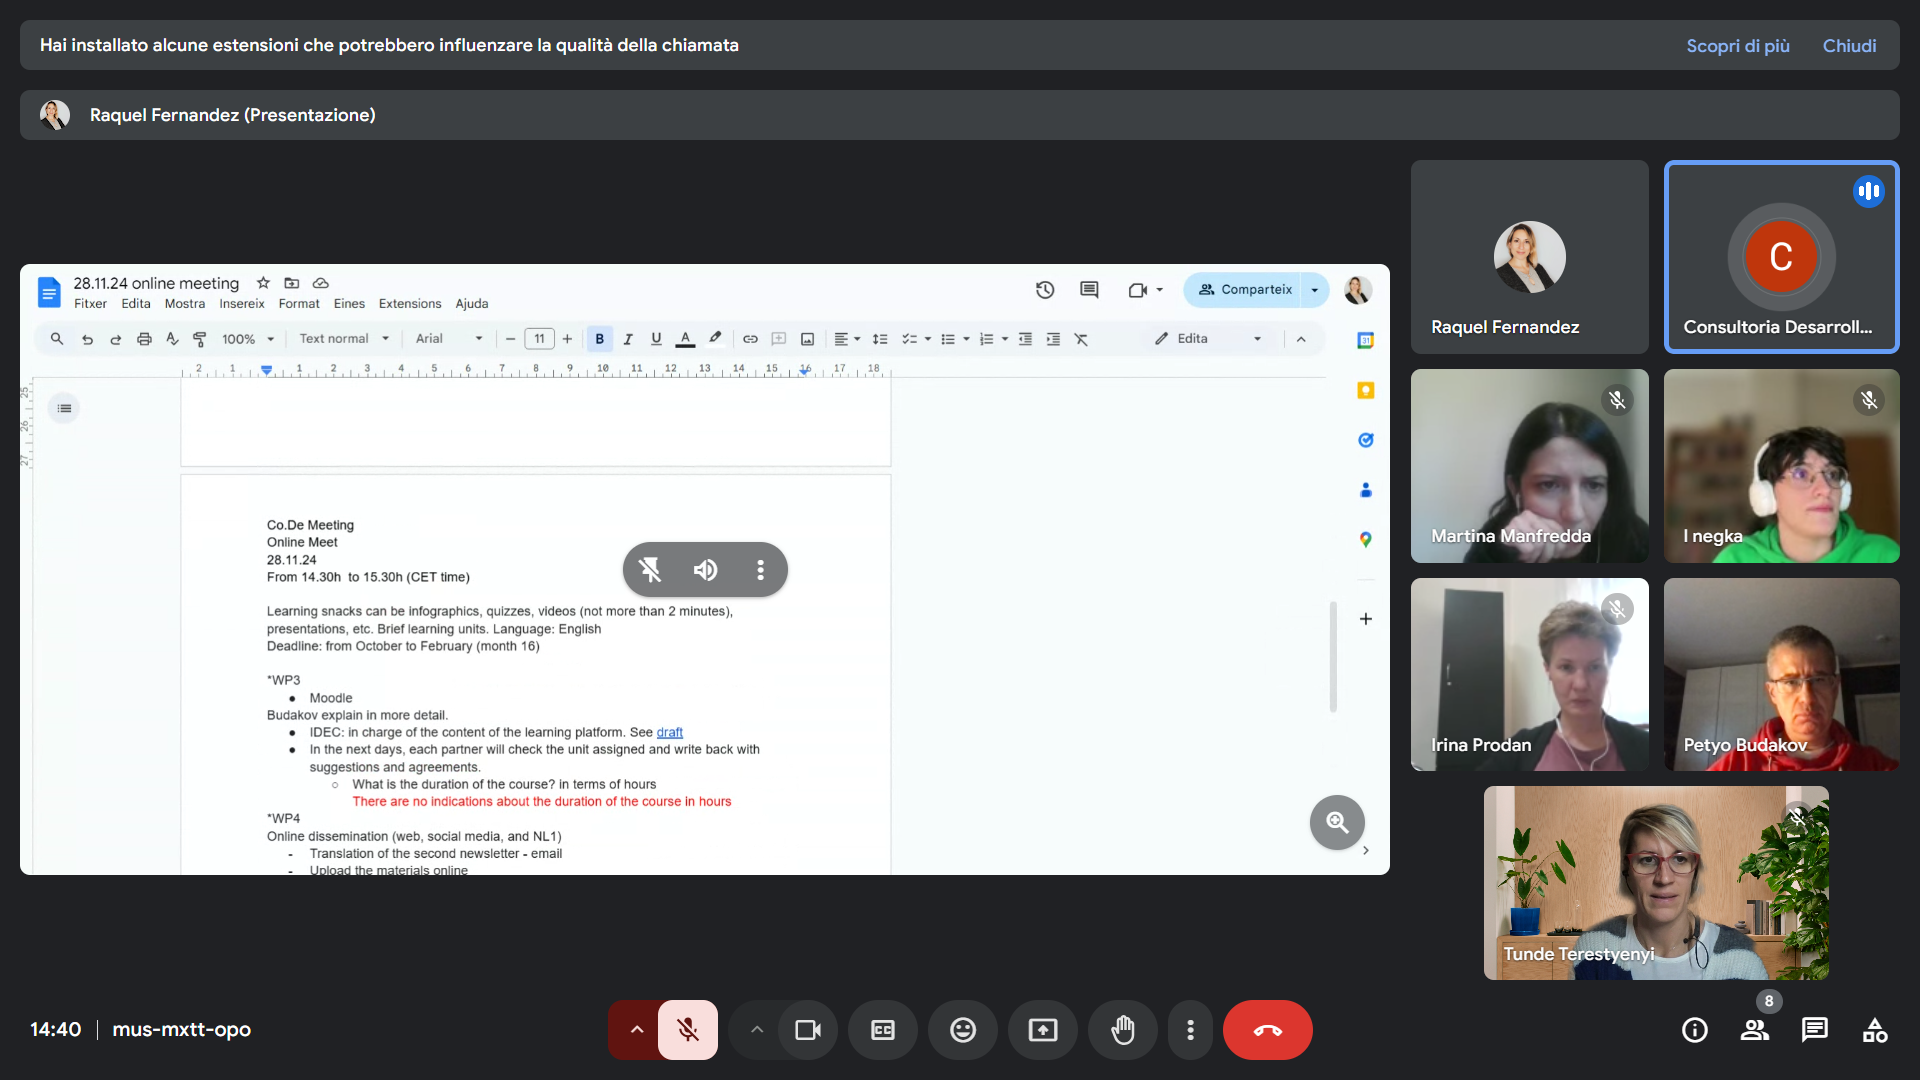Leave the call with the red hang-up button
1920x1080 pixels.
click(1267, 1030)
